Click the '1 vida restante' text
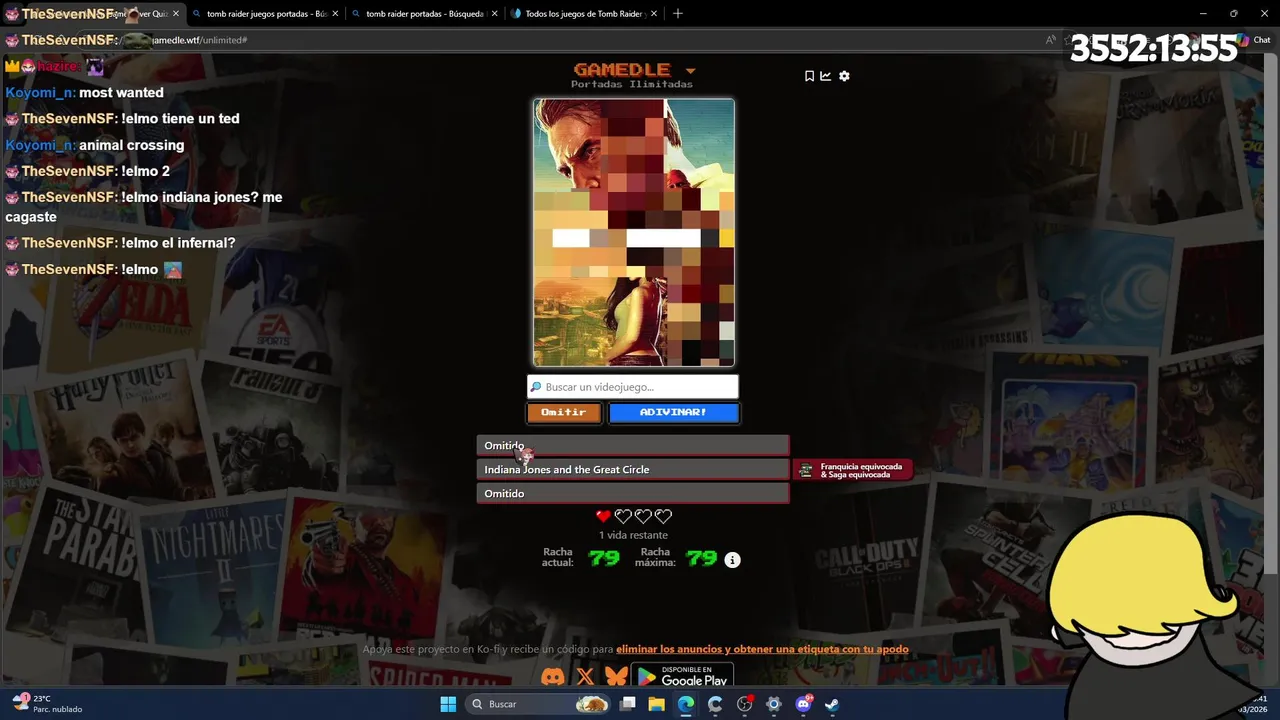The width and height of the screenshot is (1280, 720). (x=633, y=535)
